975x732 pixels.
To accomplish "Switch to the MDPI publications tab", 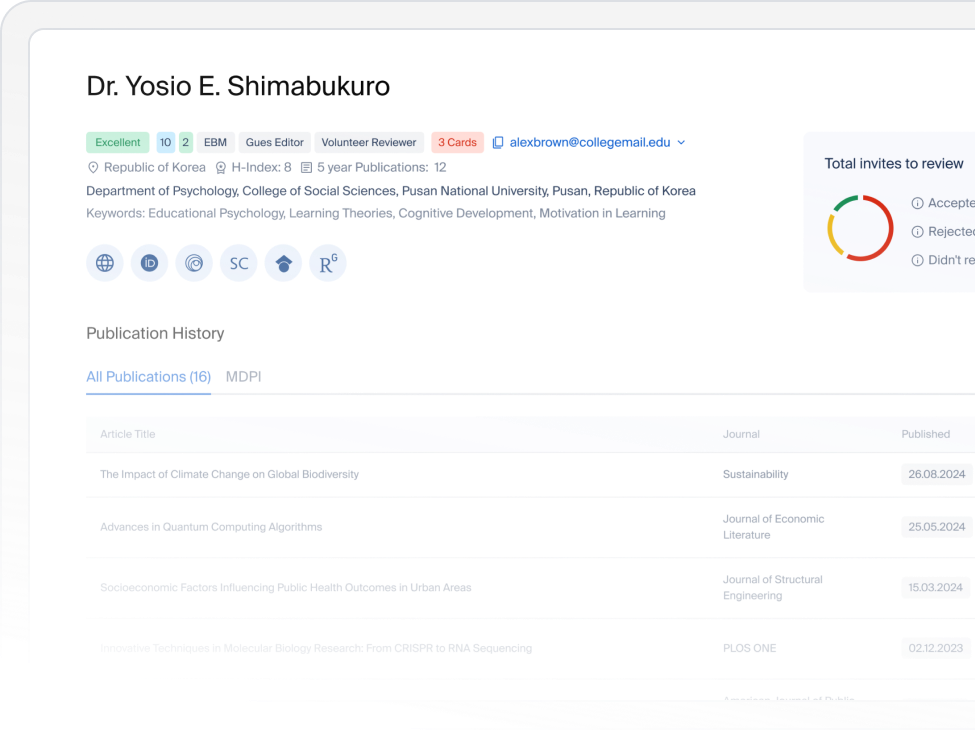I will (x=244, y=377).
